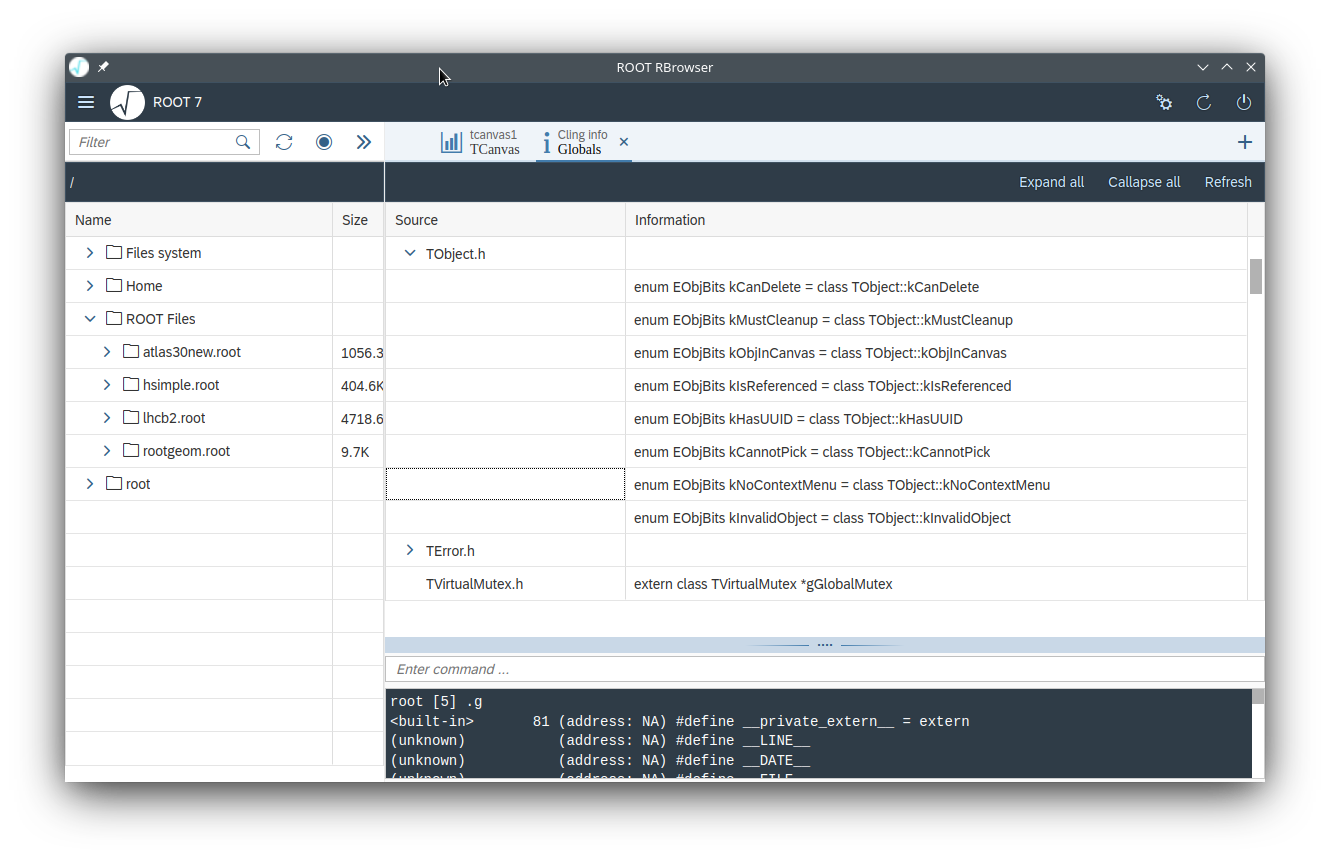Viewport: 1330px width, 859px height.
Task: Click the gGlobalMutex information cell
Action: click(x=936, y=584)
